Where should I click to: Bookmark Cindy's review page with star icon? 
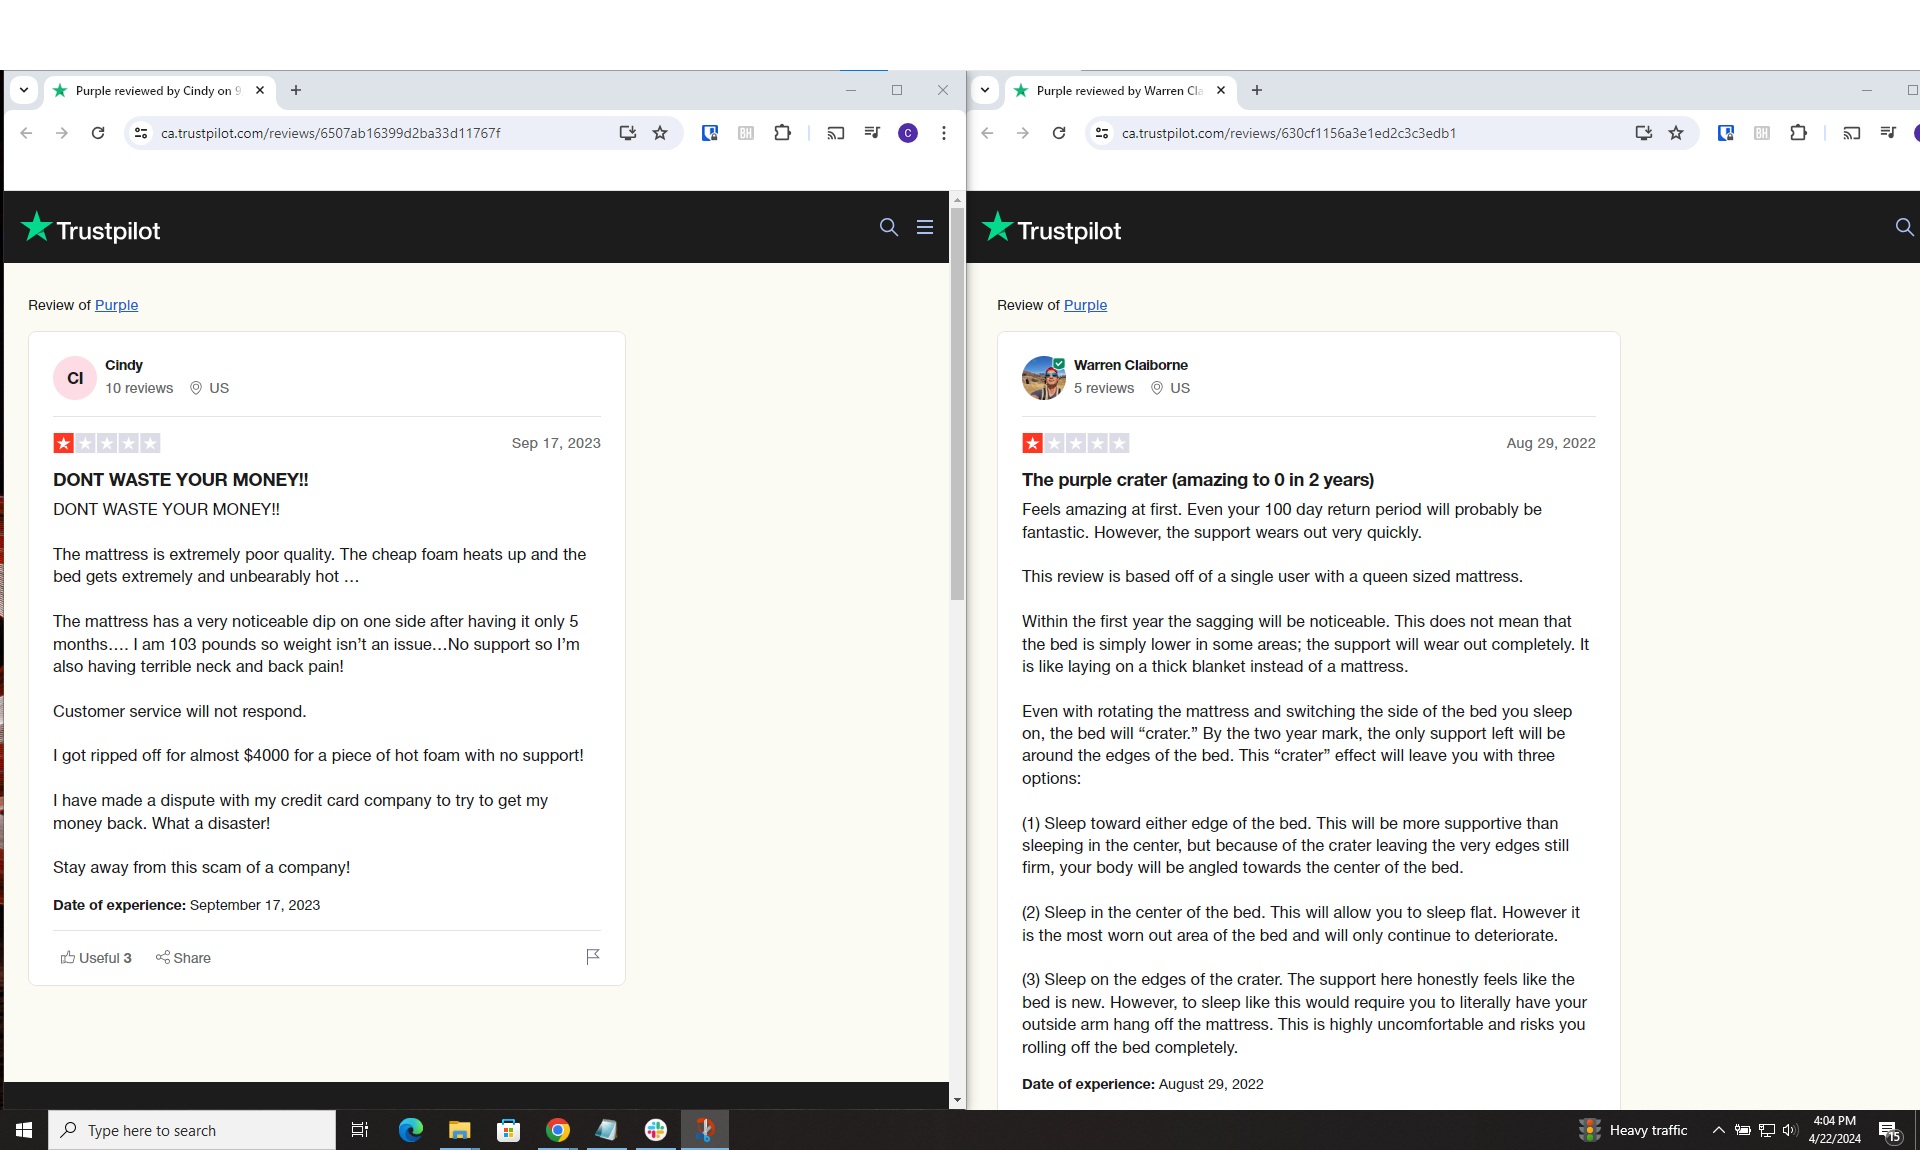coord(660,133)
